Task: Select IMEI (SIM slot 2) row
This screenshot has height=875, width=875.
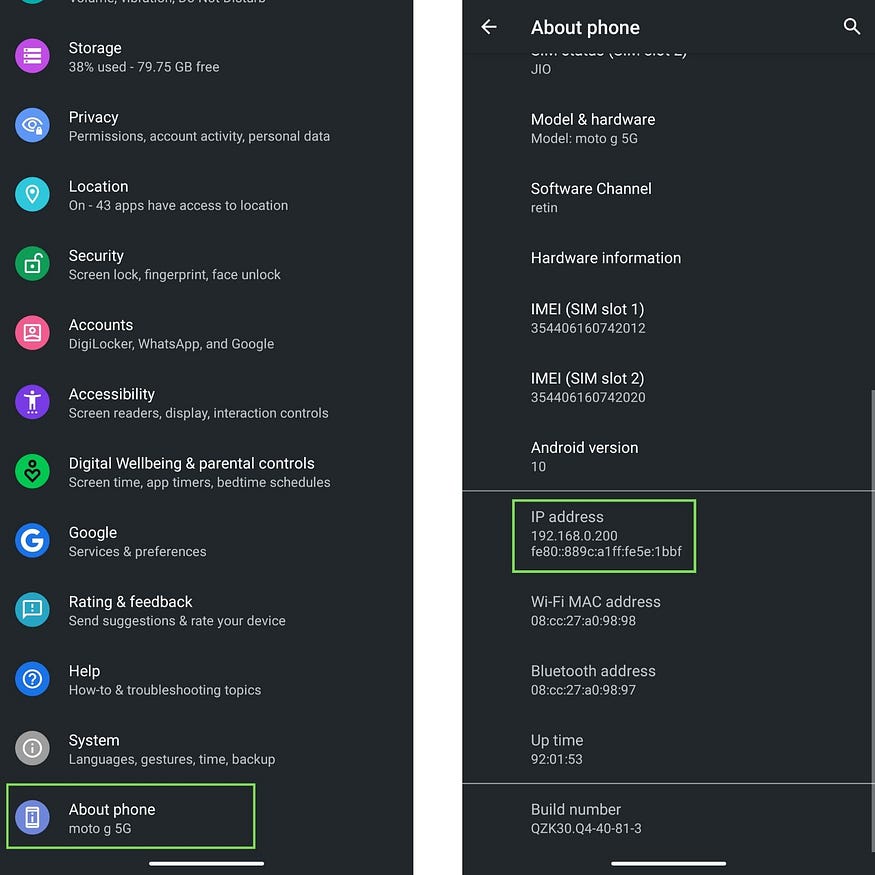Action: [669, 387]
